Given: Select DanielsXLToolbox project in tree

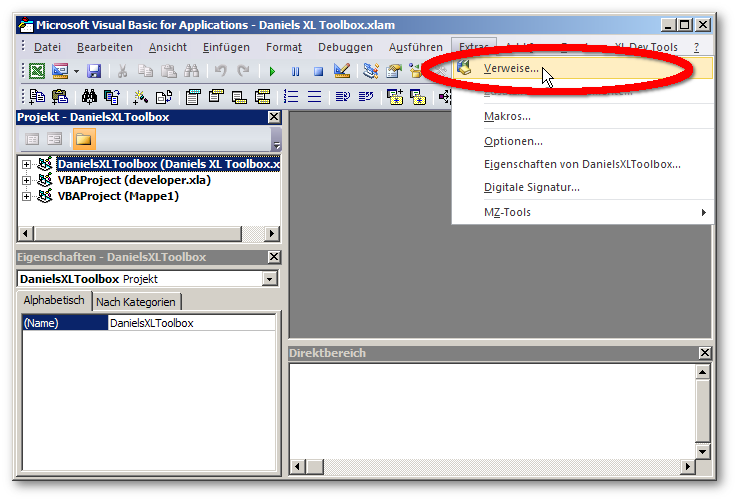Looking at the screenshot, I should [x=168, y=164].
